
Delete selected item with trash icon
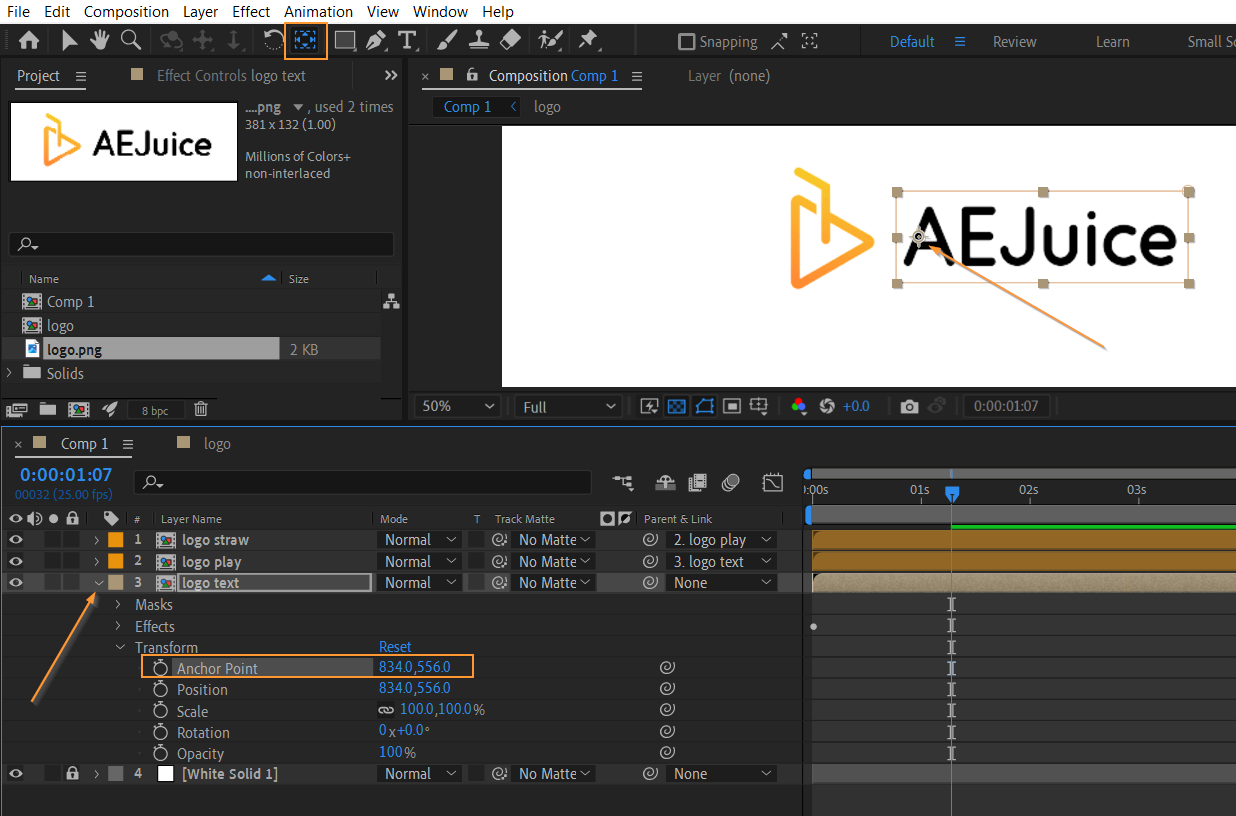point(201,409)
